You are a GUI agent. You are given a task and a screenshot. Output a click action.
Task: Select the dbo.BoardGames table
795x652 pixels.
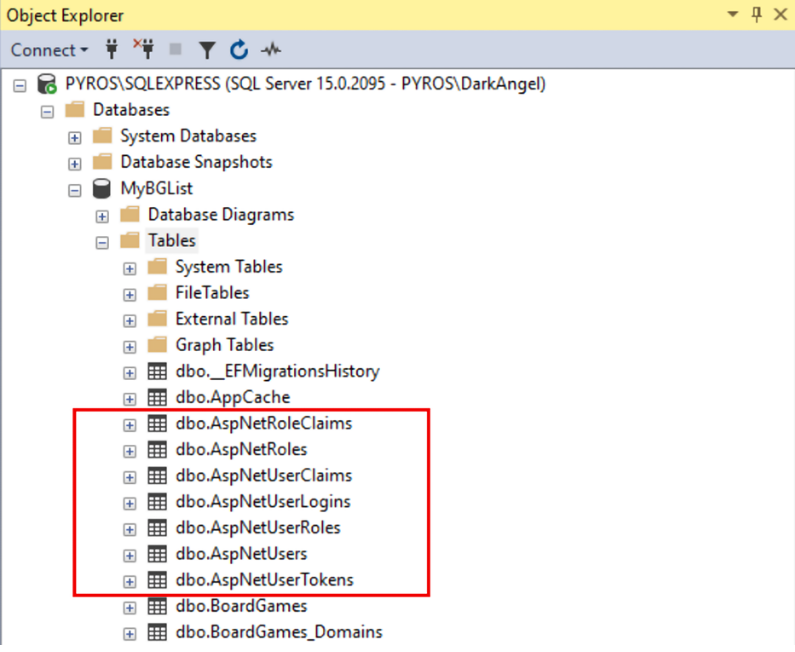pos(241,606)
